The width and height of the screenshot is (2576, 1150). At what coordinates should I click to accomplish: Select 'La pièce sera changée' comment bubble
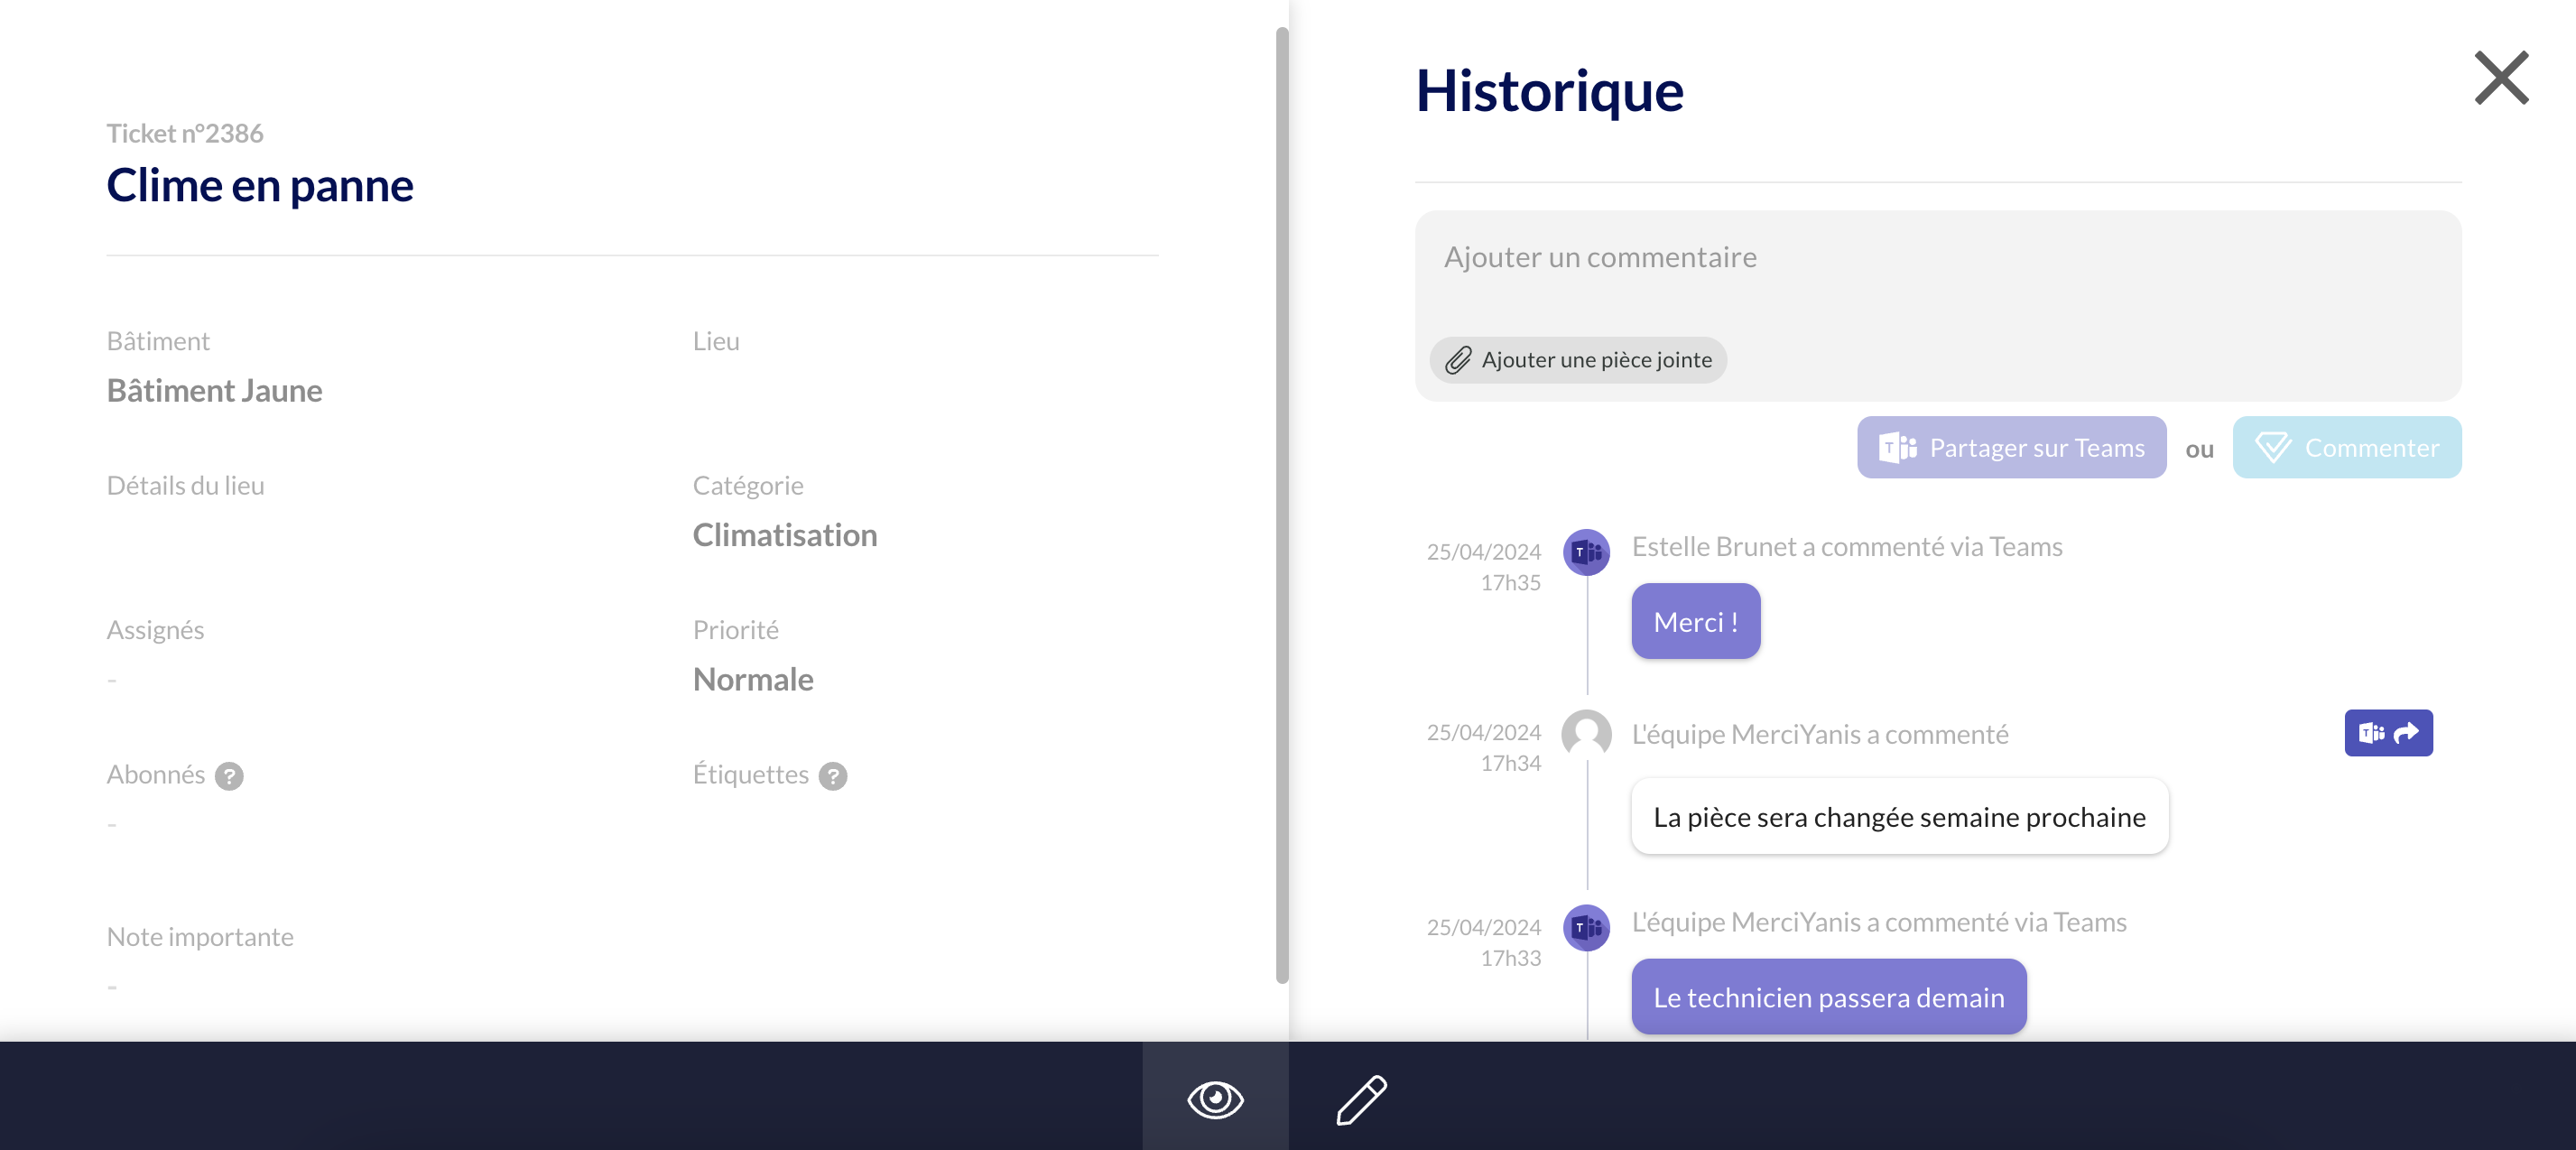coord(1898,817)
